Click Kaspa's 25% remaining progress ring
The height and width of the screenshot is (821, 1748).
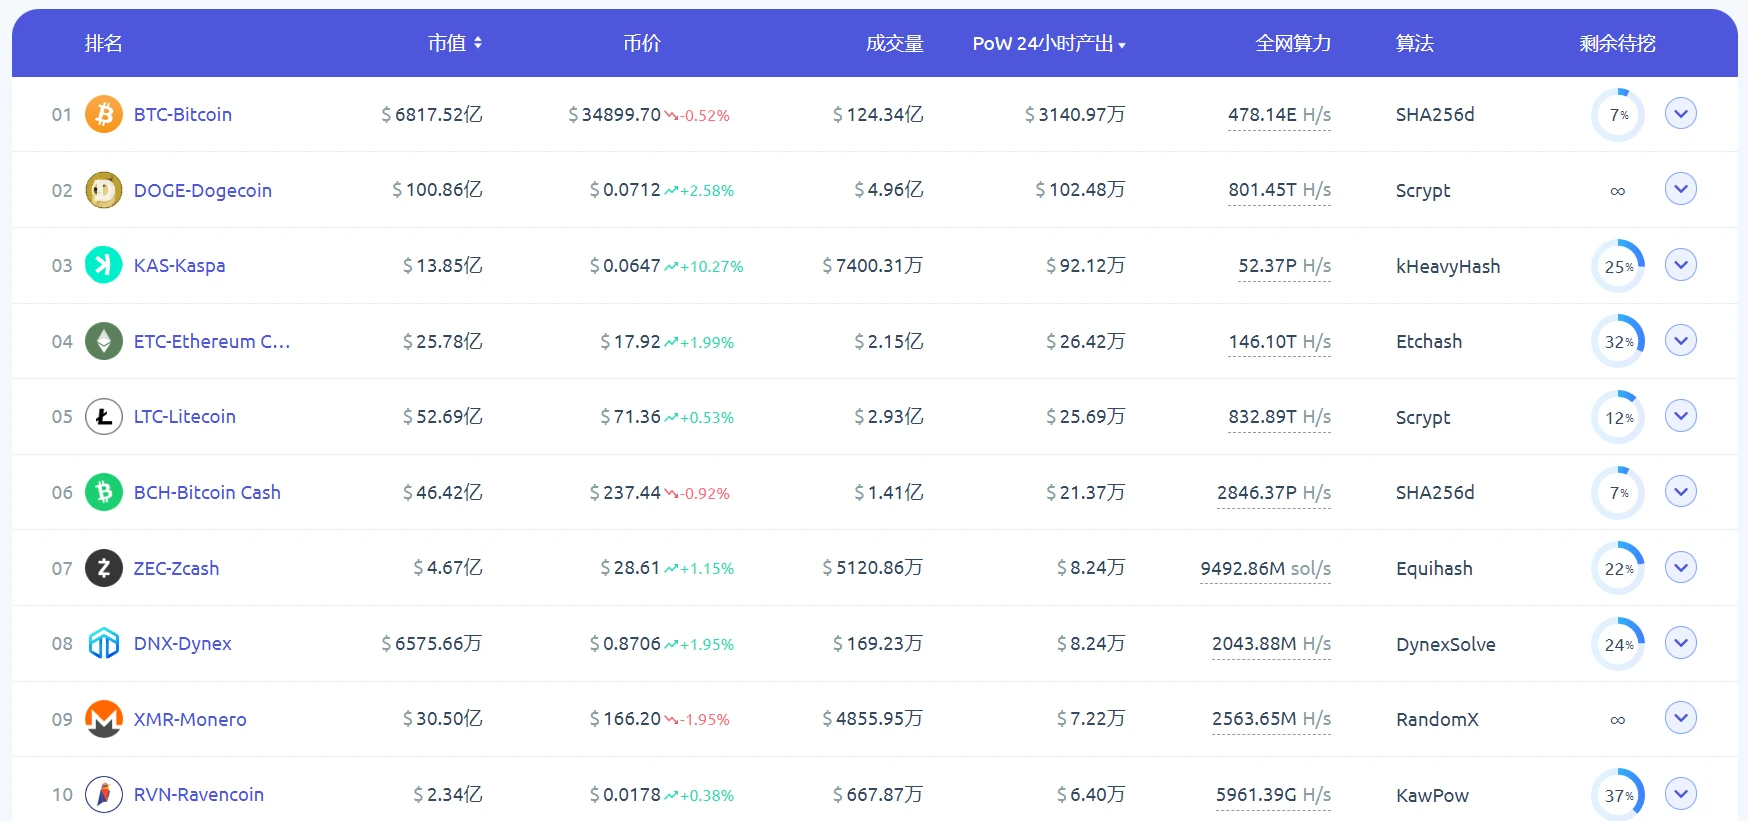pos(1618,266)
